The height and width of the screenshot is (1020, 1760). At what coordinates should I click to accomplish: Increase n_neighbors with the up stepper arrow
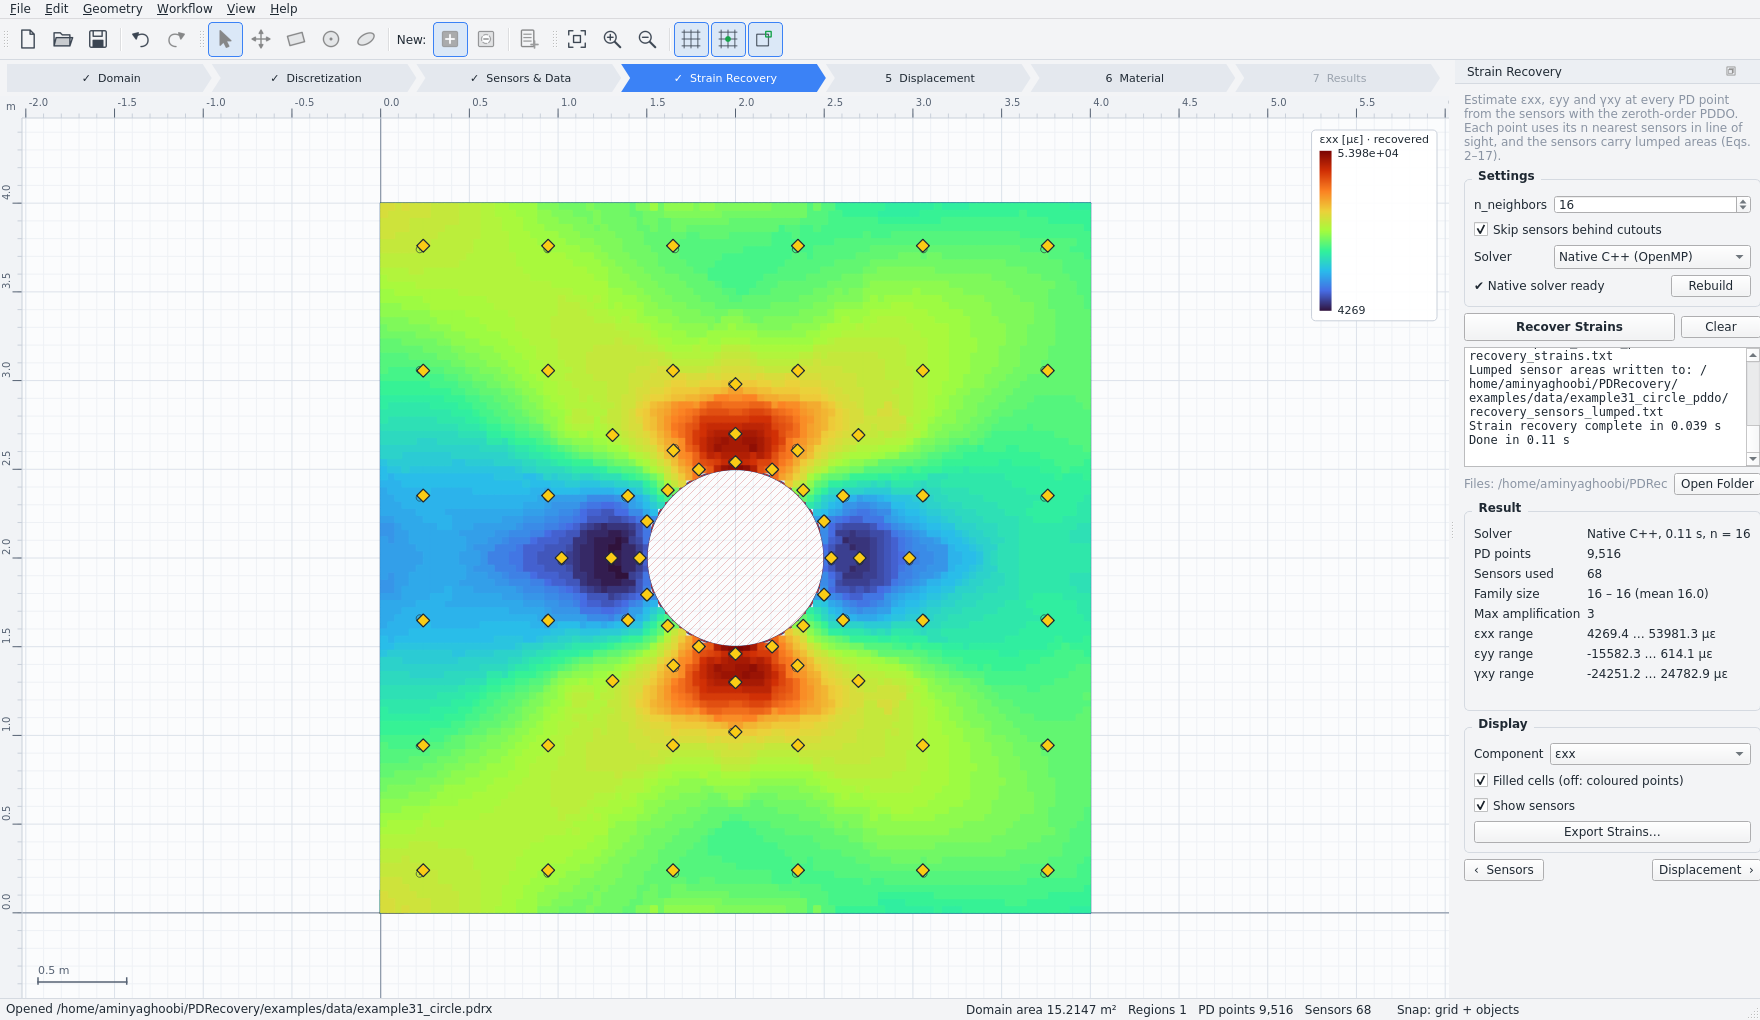[x=1743, y=201]
